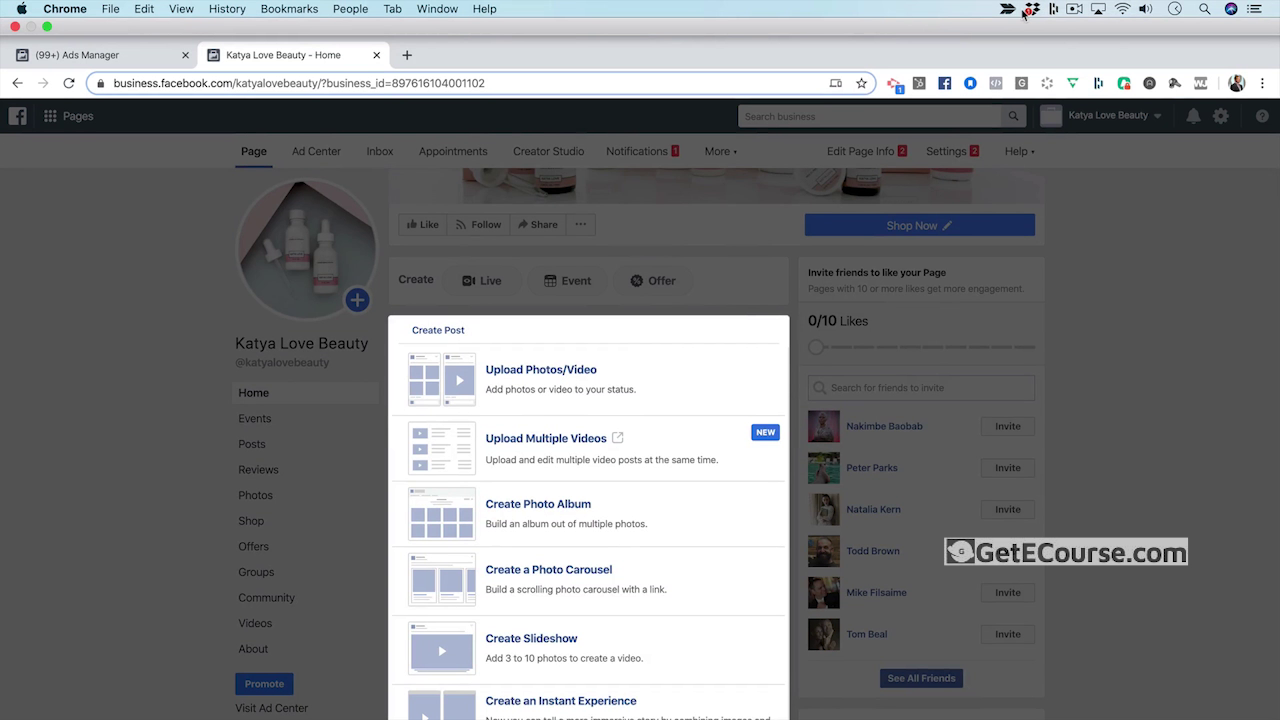
Task: Click the blue Promote button
Action: [264, 684]
